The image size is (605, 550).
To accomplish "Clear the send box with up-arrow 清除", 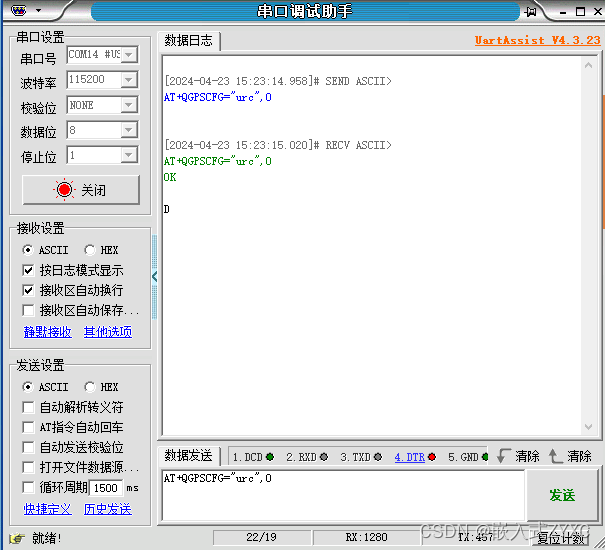I will [570, 456].
